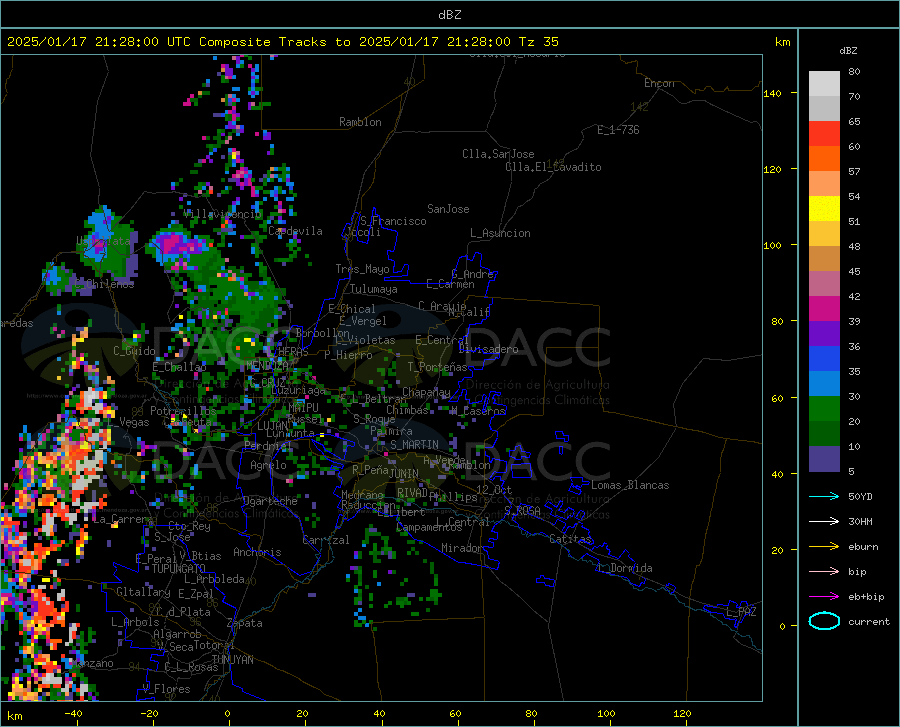Click the cyan 50YD arrow legend icon
Screen dimensions: 900x727
click(x=824, y=496)
